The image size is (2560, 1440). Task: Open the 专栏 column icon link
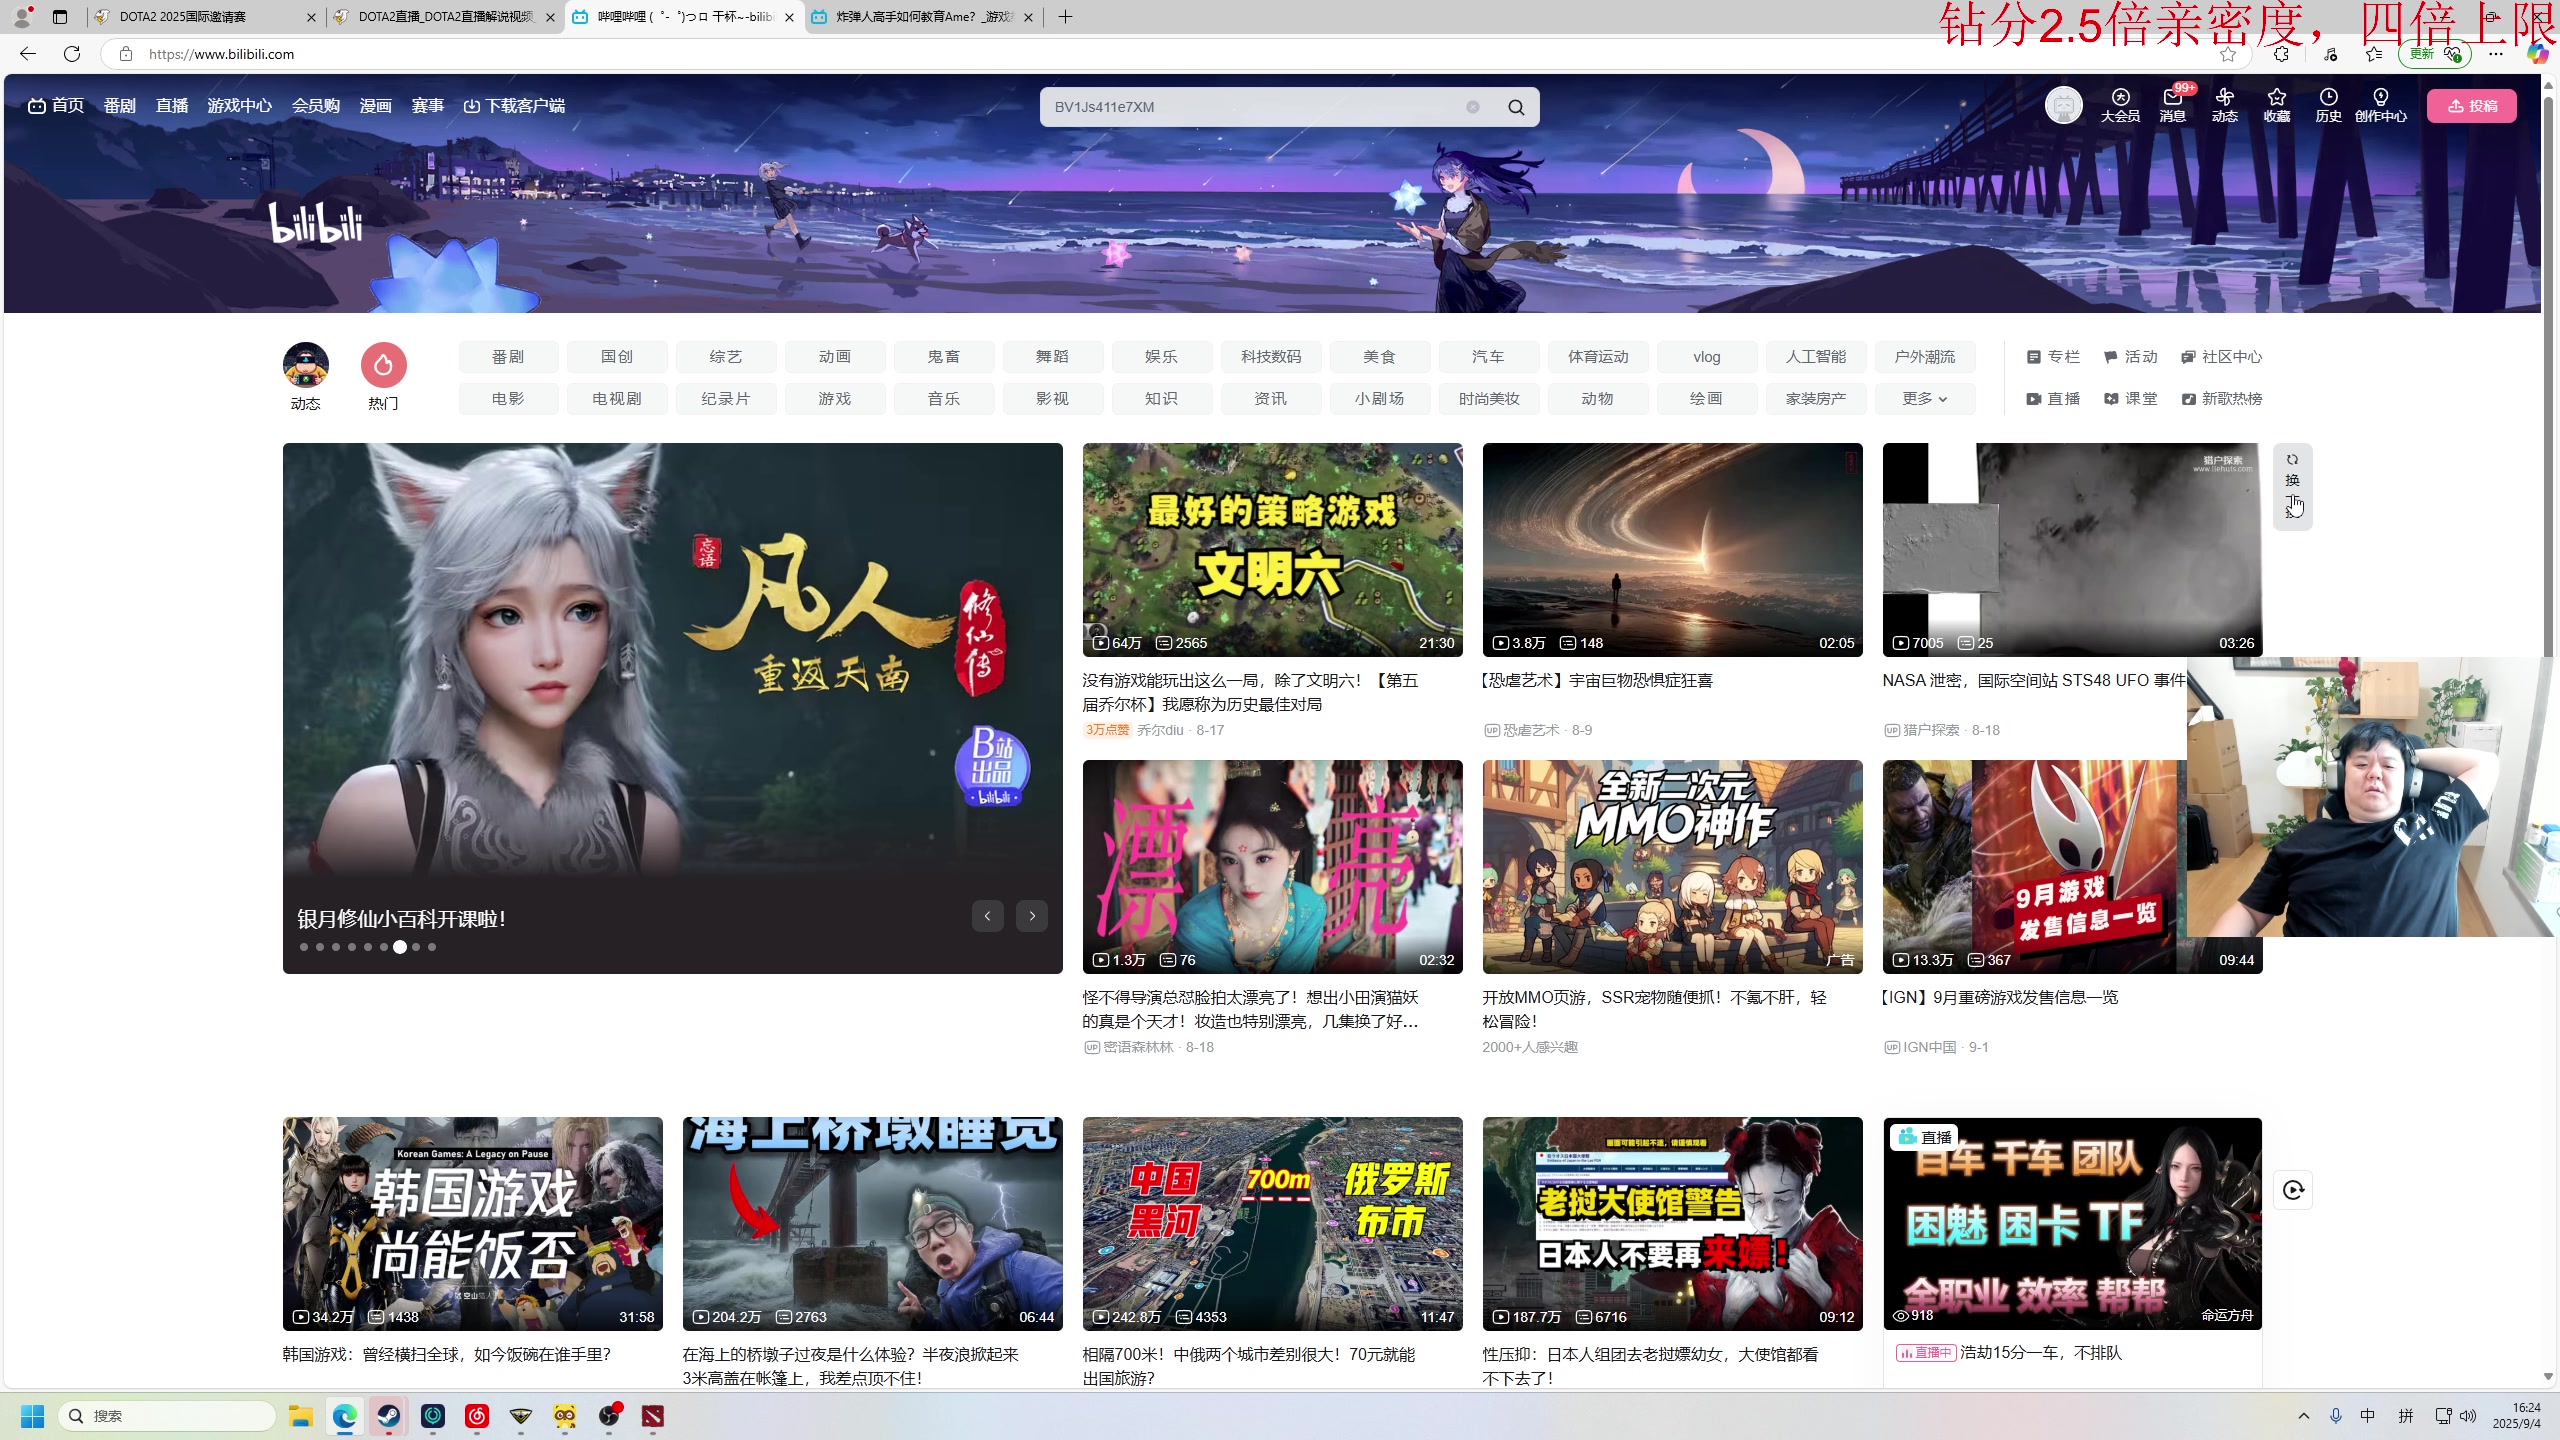[2053, 357]
